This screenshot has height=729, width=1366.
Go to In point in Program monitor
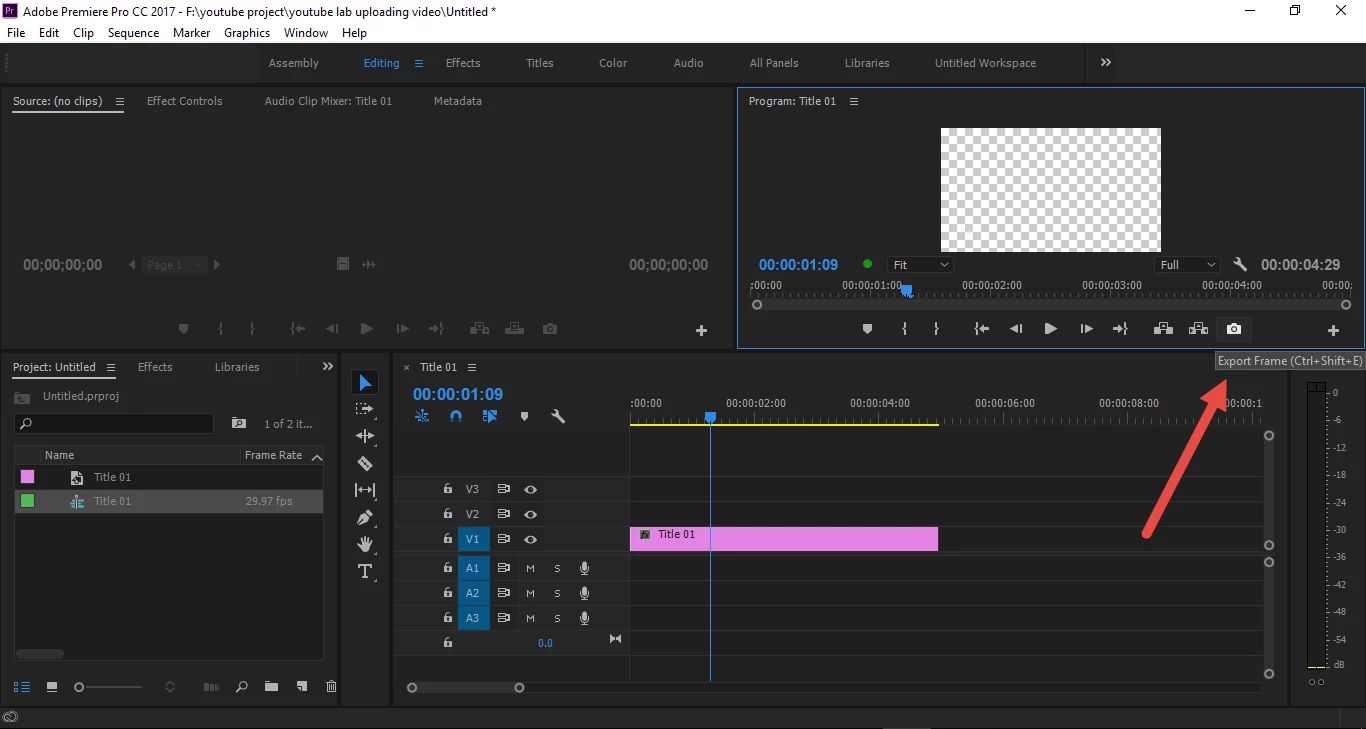click(982, 329)
